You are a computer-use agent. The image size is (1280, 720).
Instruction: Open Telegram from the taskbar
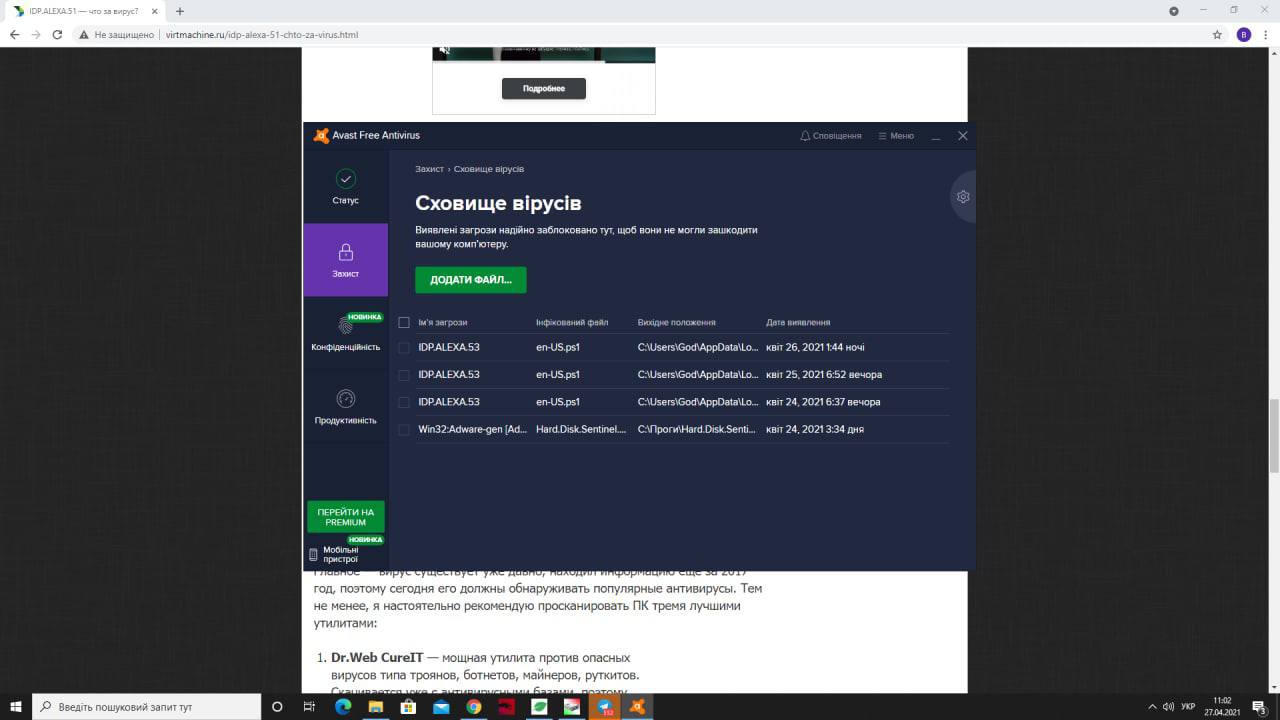coord(604,707)
